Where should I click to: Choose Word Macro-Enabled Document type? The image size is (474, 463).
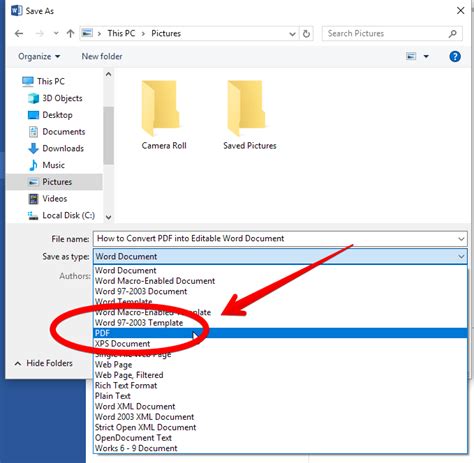pos(280,281)
